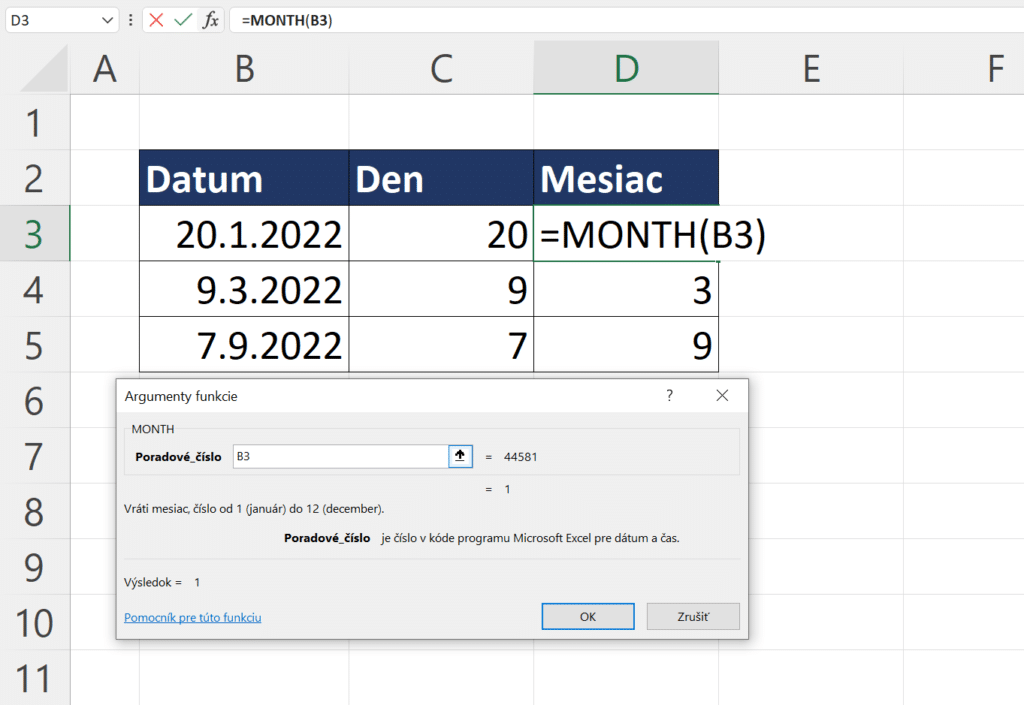
Task: Select column D header
Action: (626, 69)
